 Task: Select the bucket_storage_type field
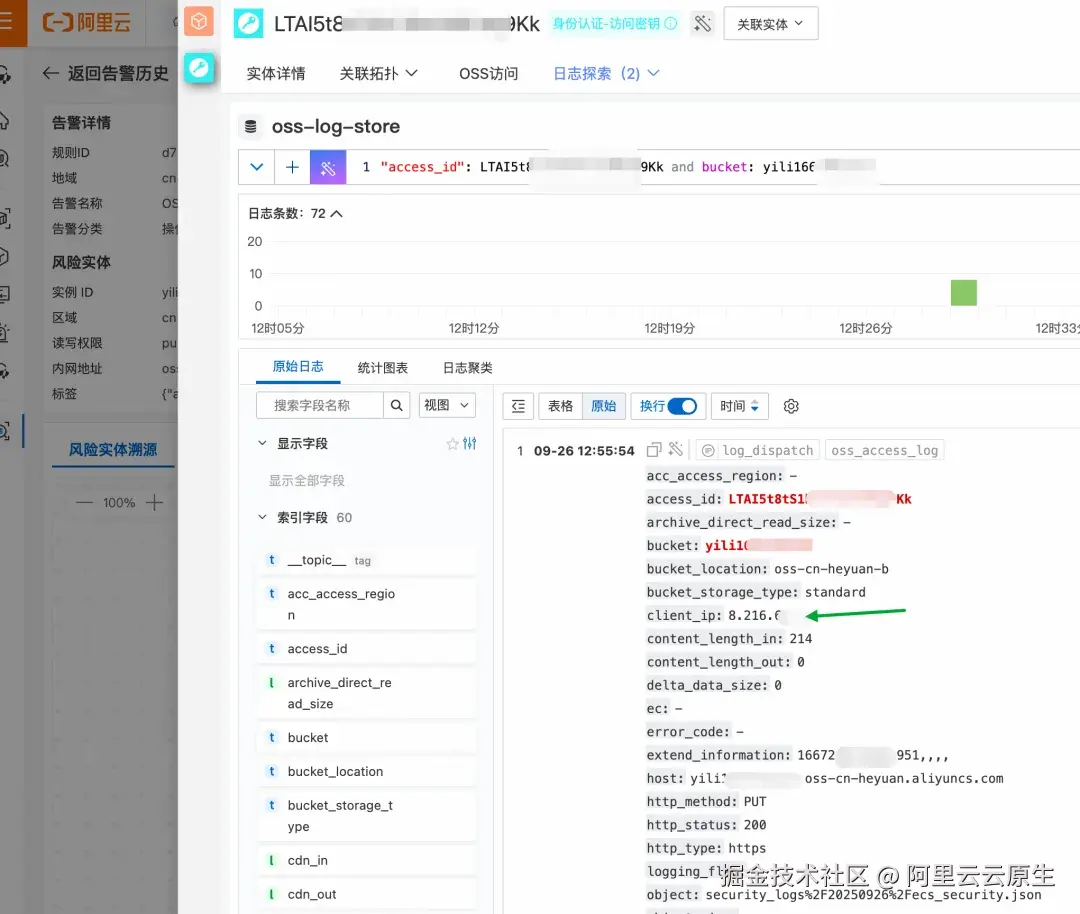366,816
